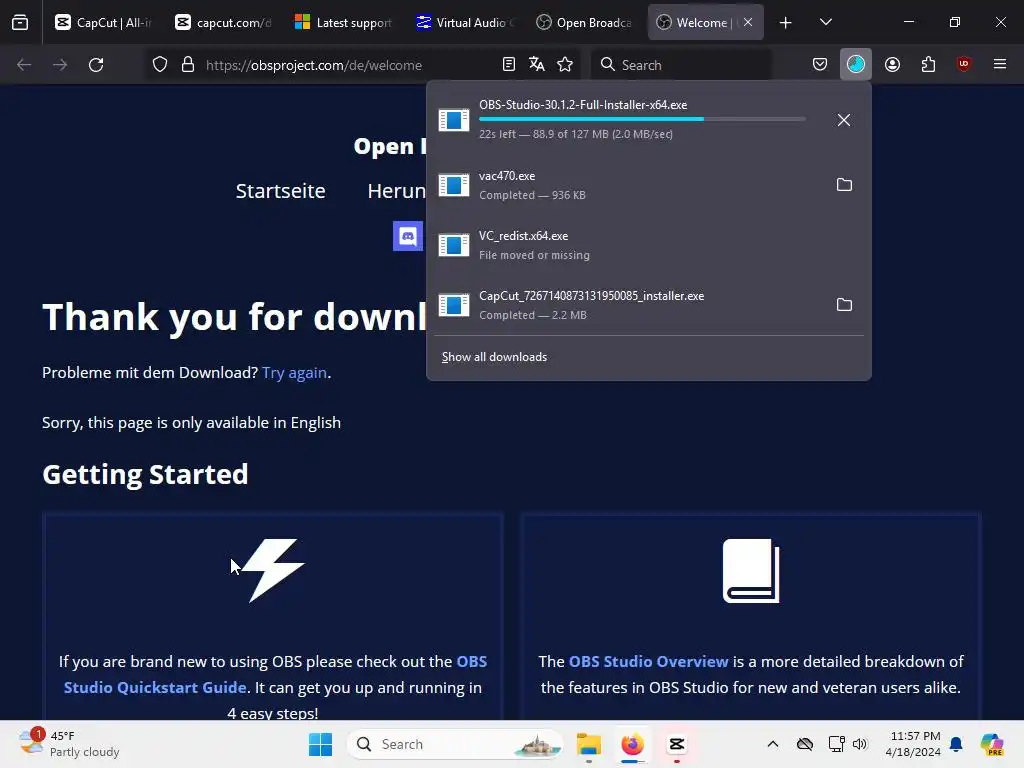Click the browser Search field
This screenshot has width=1024, height=768.
(680, 65)
